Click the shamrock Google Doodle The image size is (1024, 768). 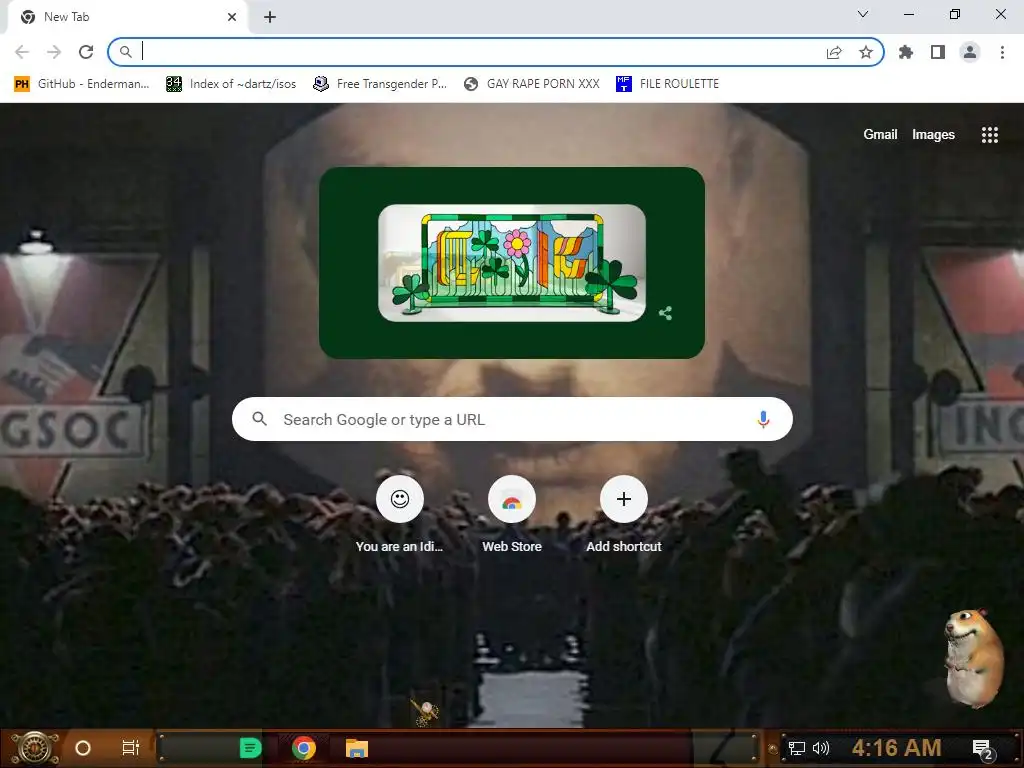pos(511,263)
